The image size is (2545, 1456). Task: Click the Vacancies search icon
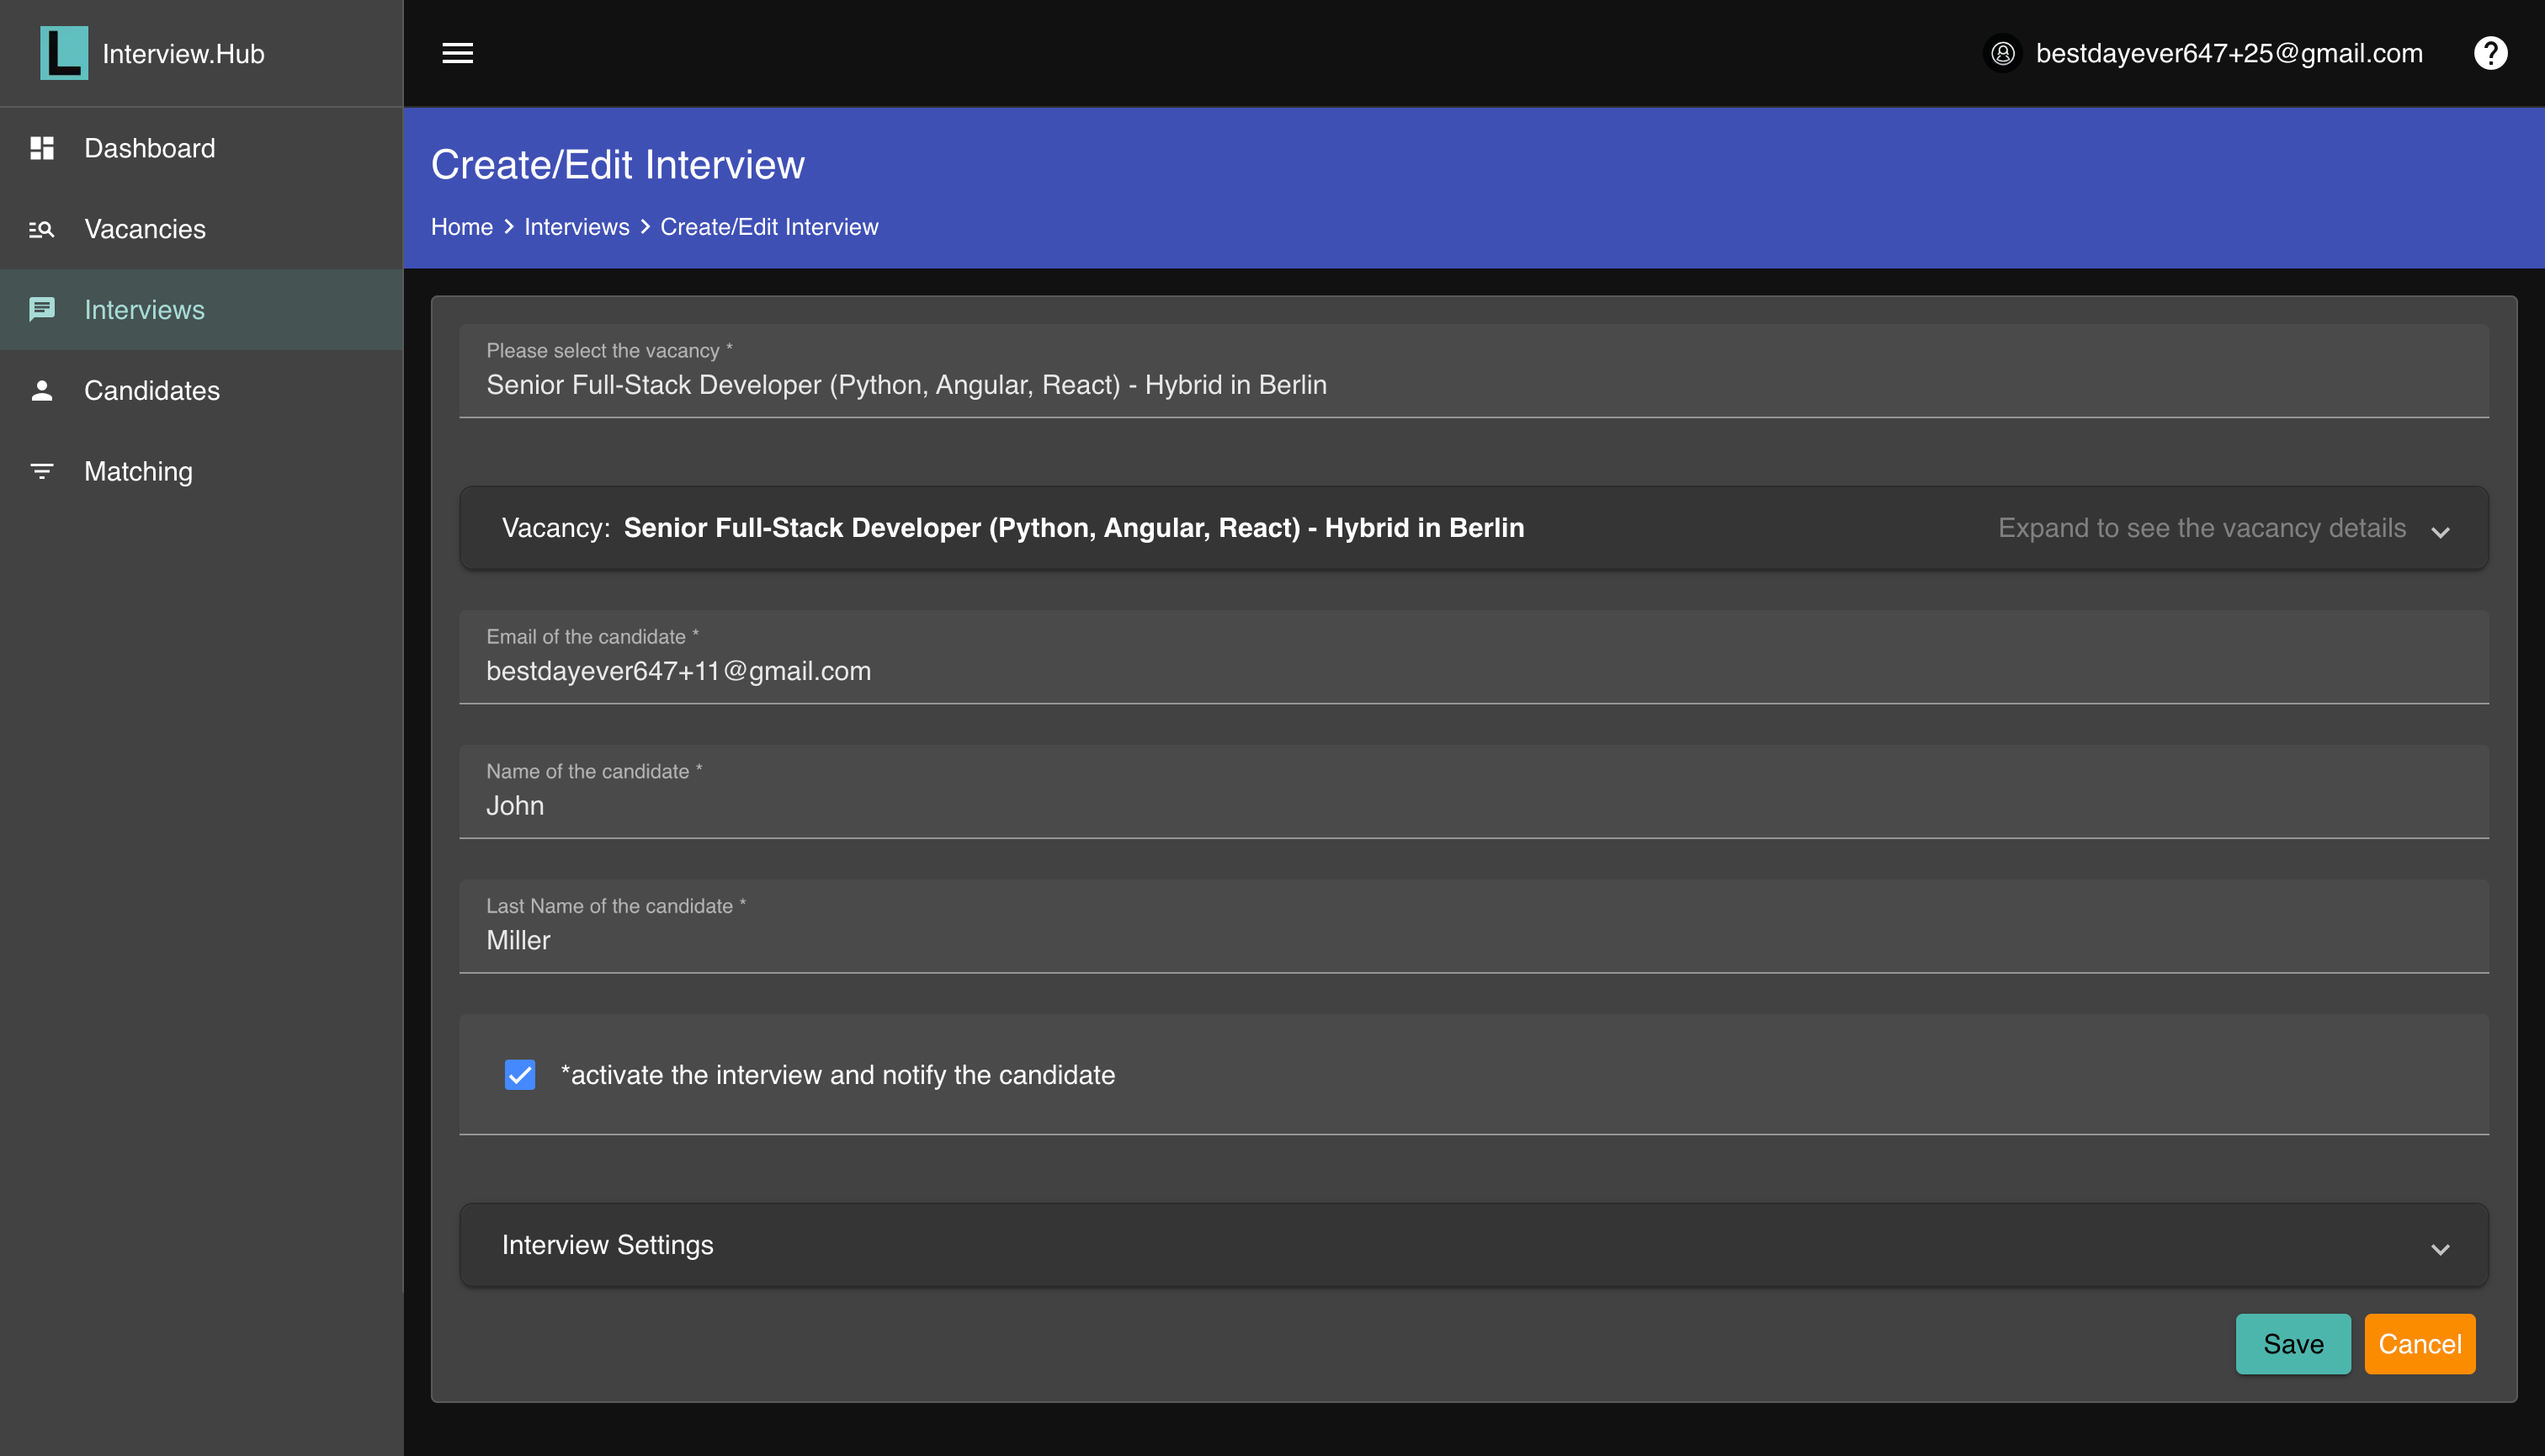42,229
